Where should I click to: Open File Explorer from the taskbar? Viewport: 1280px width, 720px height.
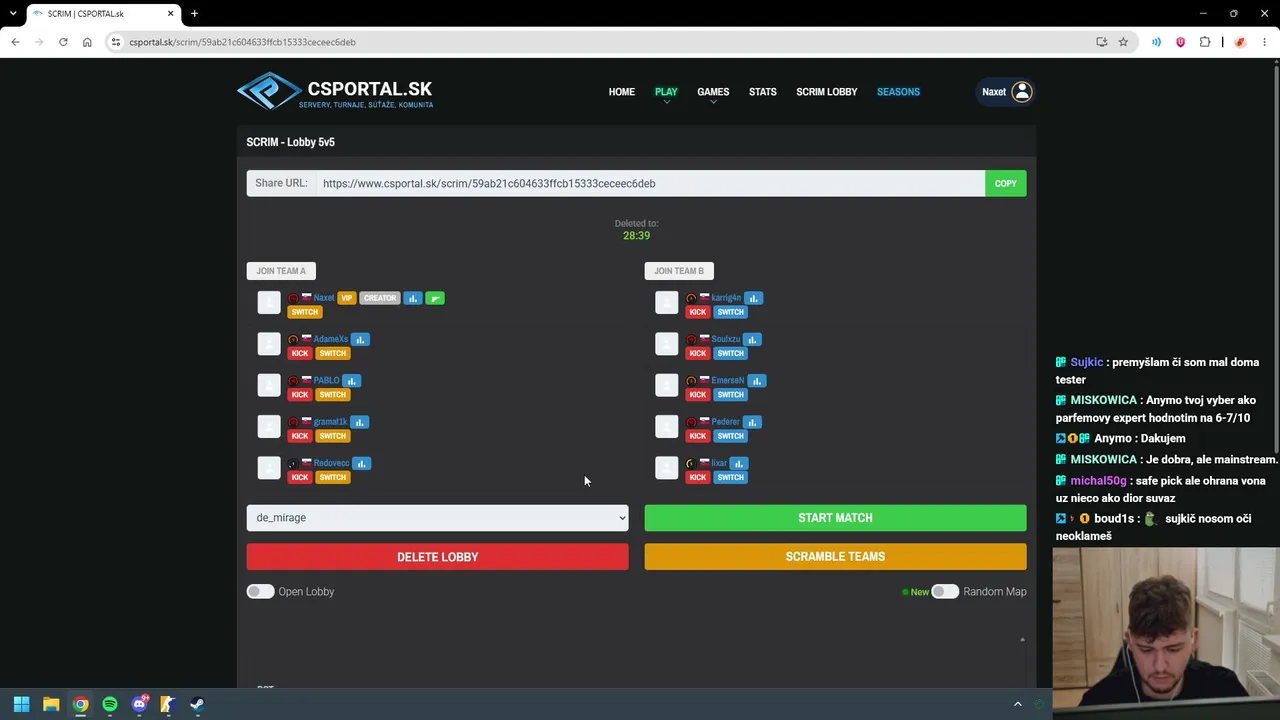pyautogui.click(x=51, y=704)
